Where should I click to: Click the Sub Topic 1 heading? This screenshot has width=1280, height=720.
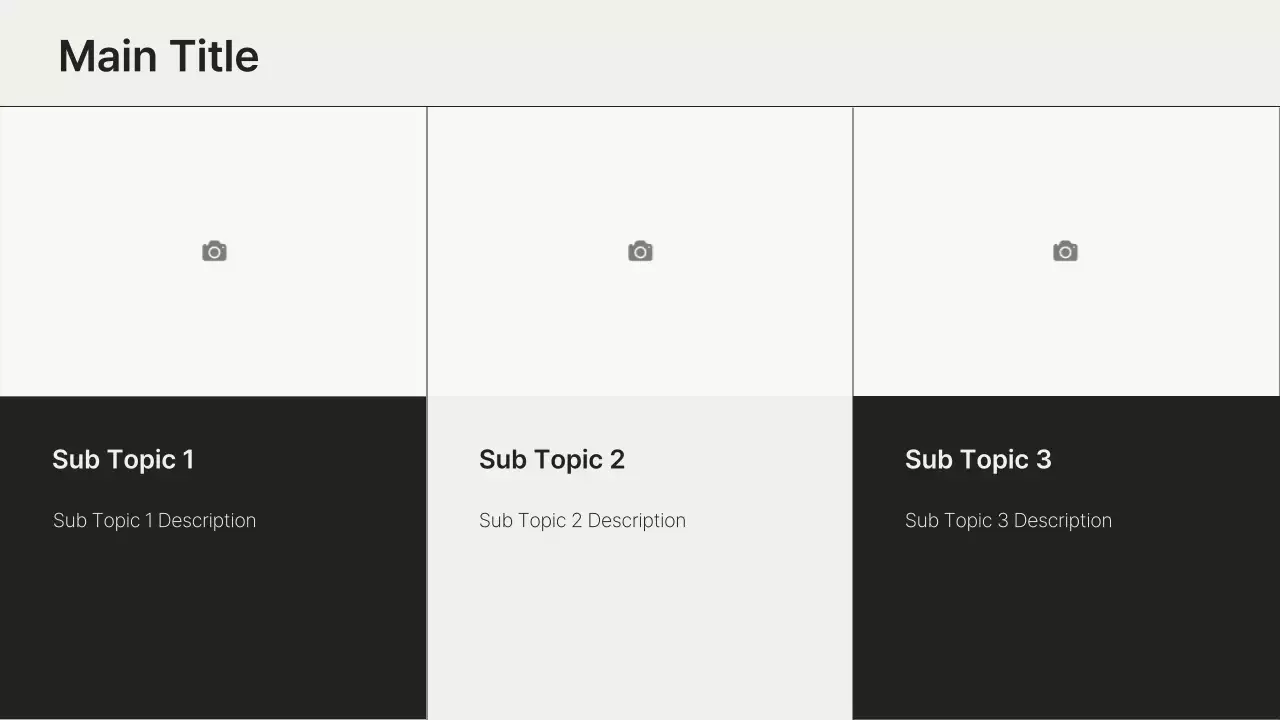[123, 459]
